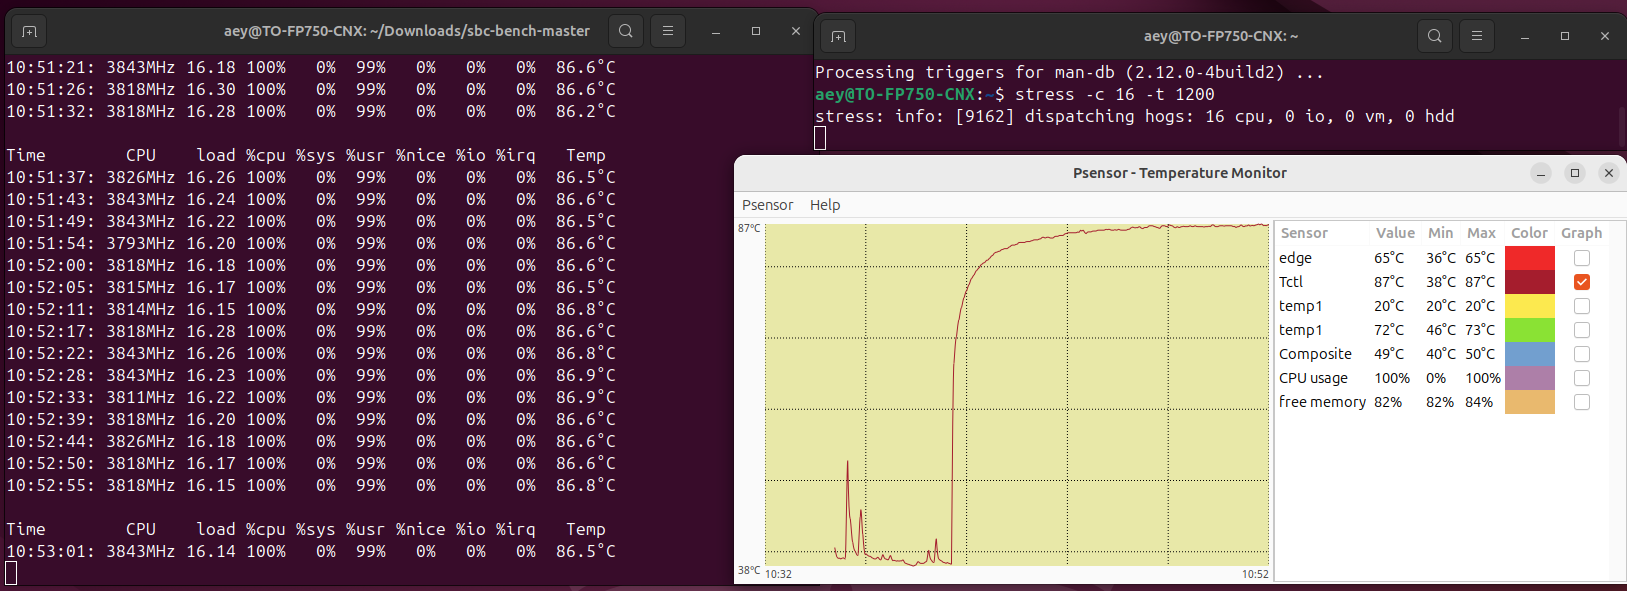Open hamburger menu in right terminal window
Viewport: 1627px width, 591px height.
click(1477, 36)
